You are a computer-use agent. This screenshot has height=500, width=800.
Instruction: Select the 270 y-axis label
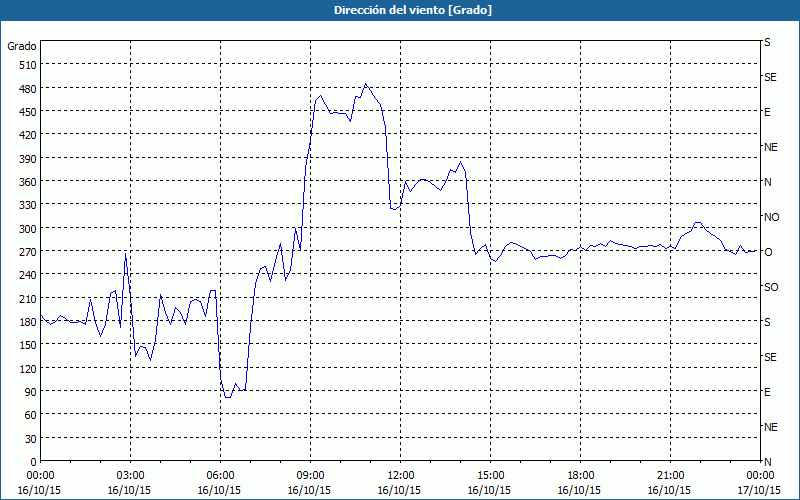pyautogui.click(x=28, y=252)
